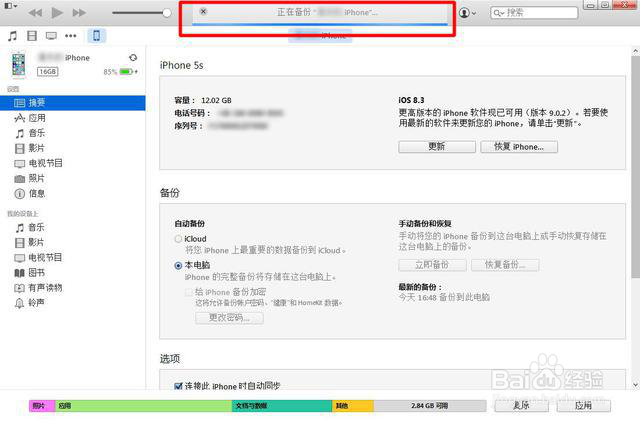Screen dimensions: 640x422
Task: Click the 应用 green storage bar segment
Action: [x=144, y=406]
